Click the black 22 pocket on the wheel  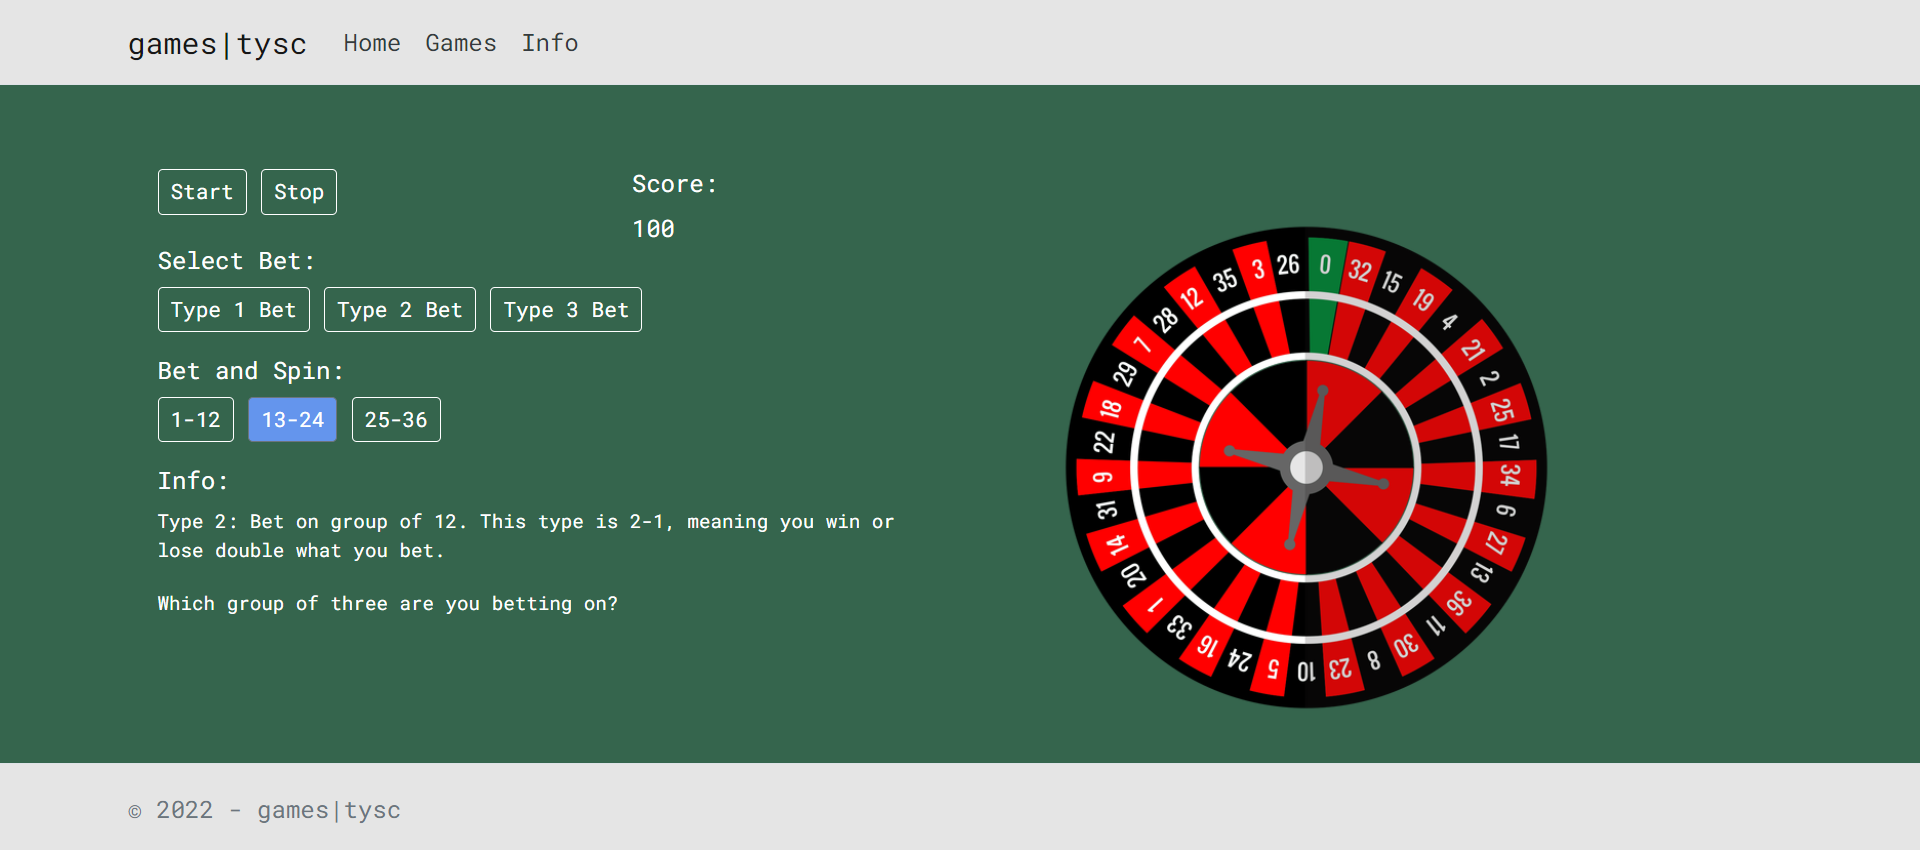coord(1104,442)
